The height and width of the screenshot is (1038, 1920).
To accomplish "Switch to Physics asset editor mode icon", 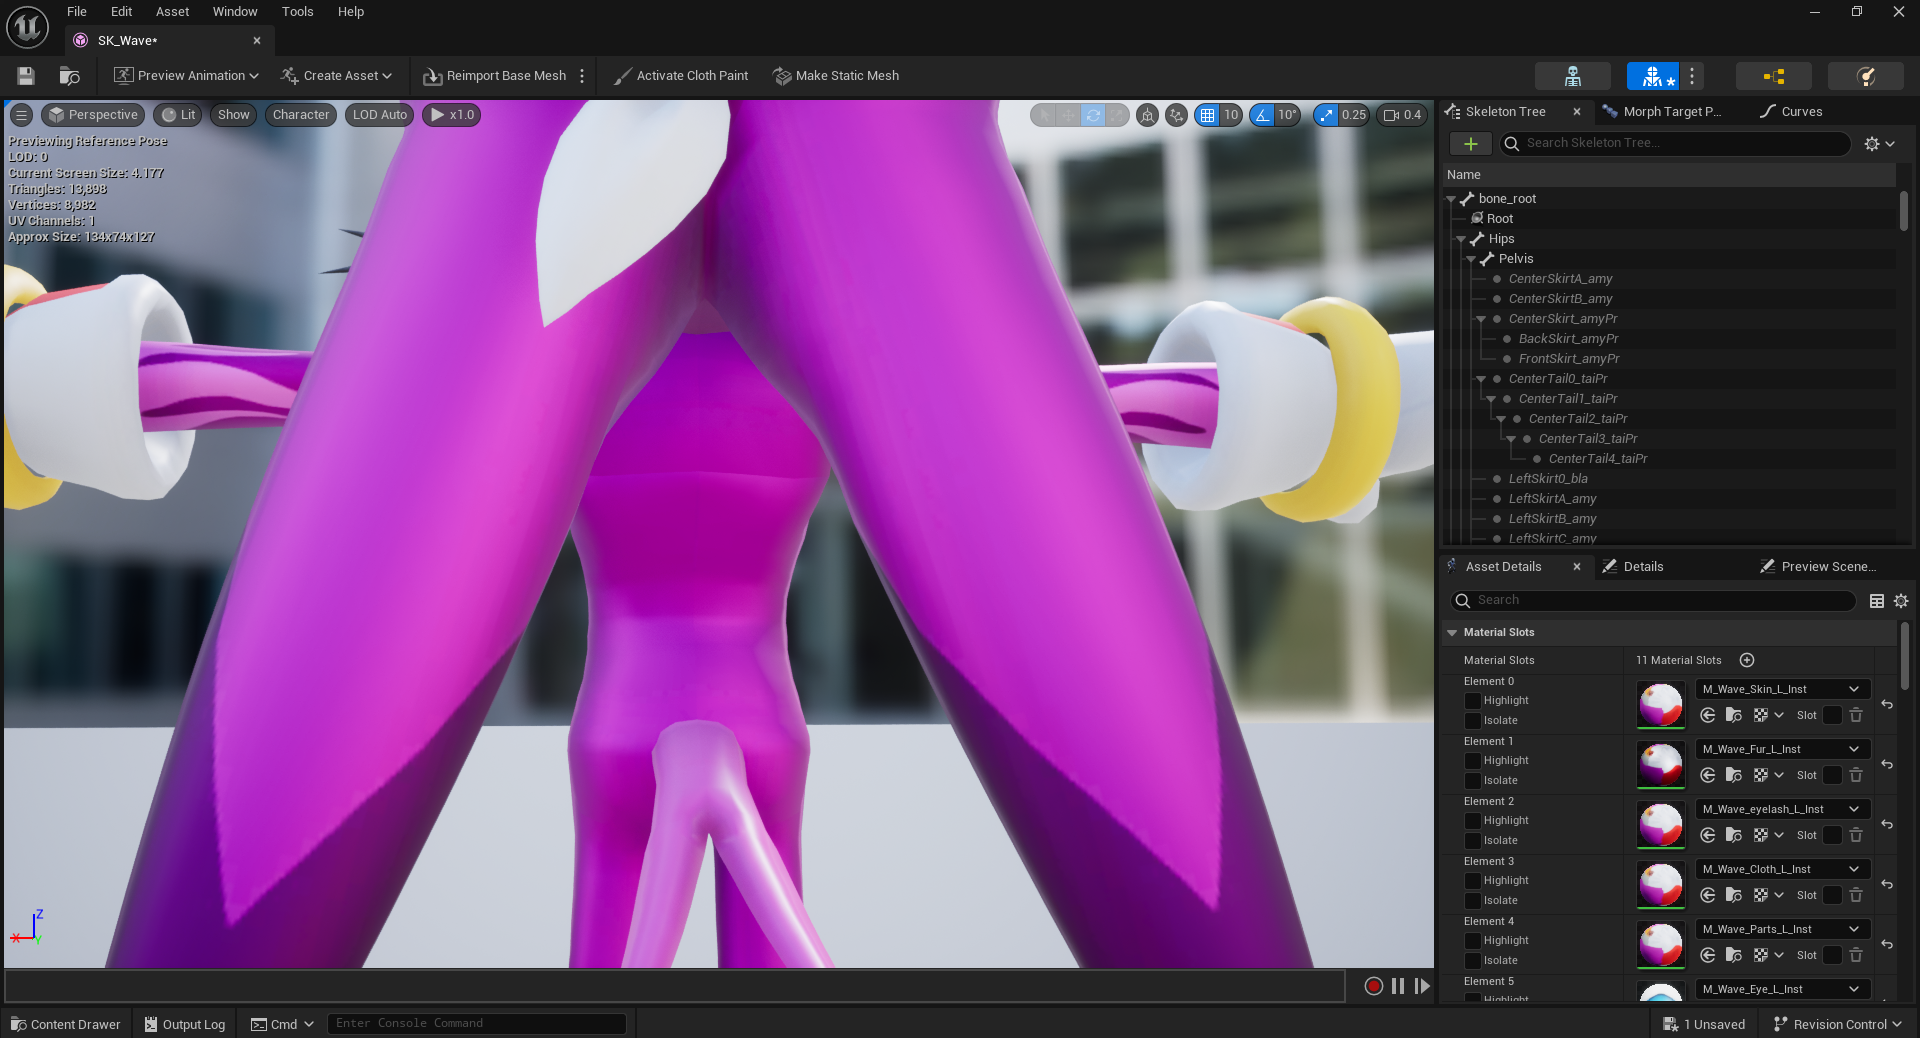I will tap(1865, 76).
